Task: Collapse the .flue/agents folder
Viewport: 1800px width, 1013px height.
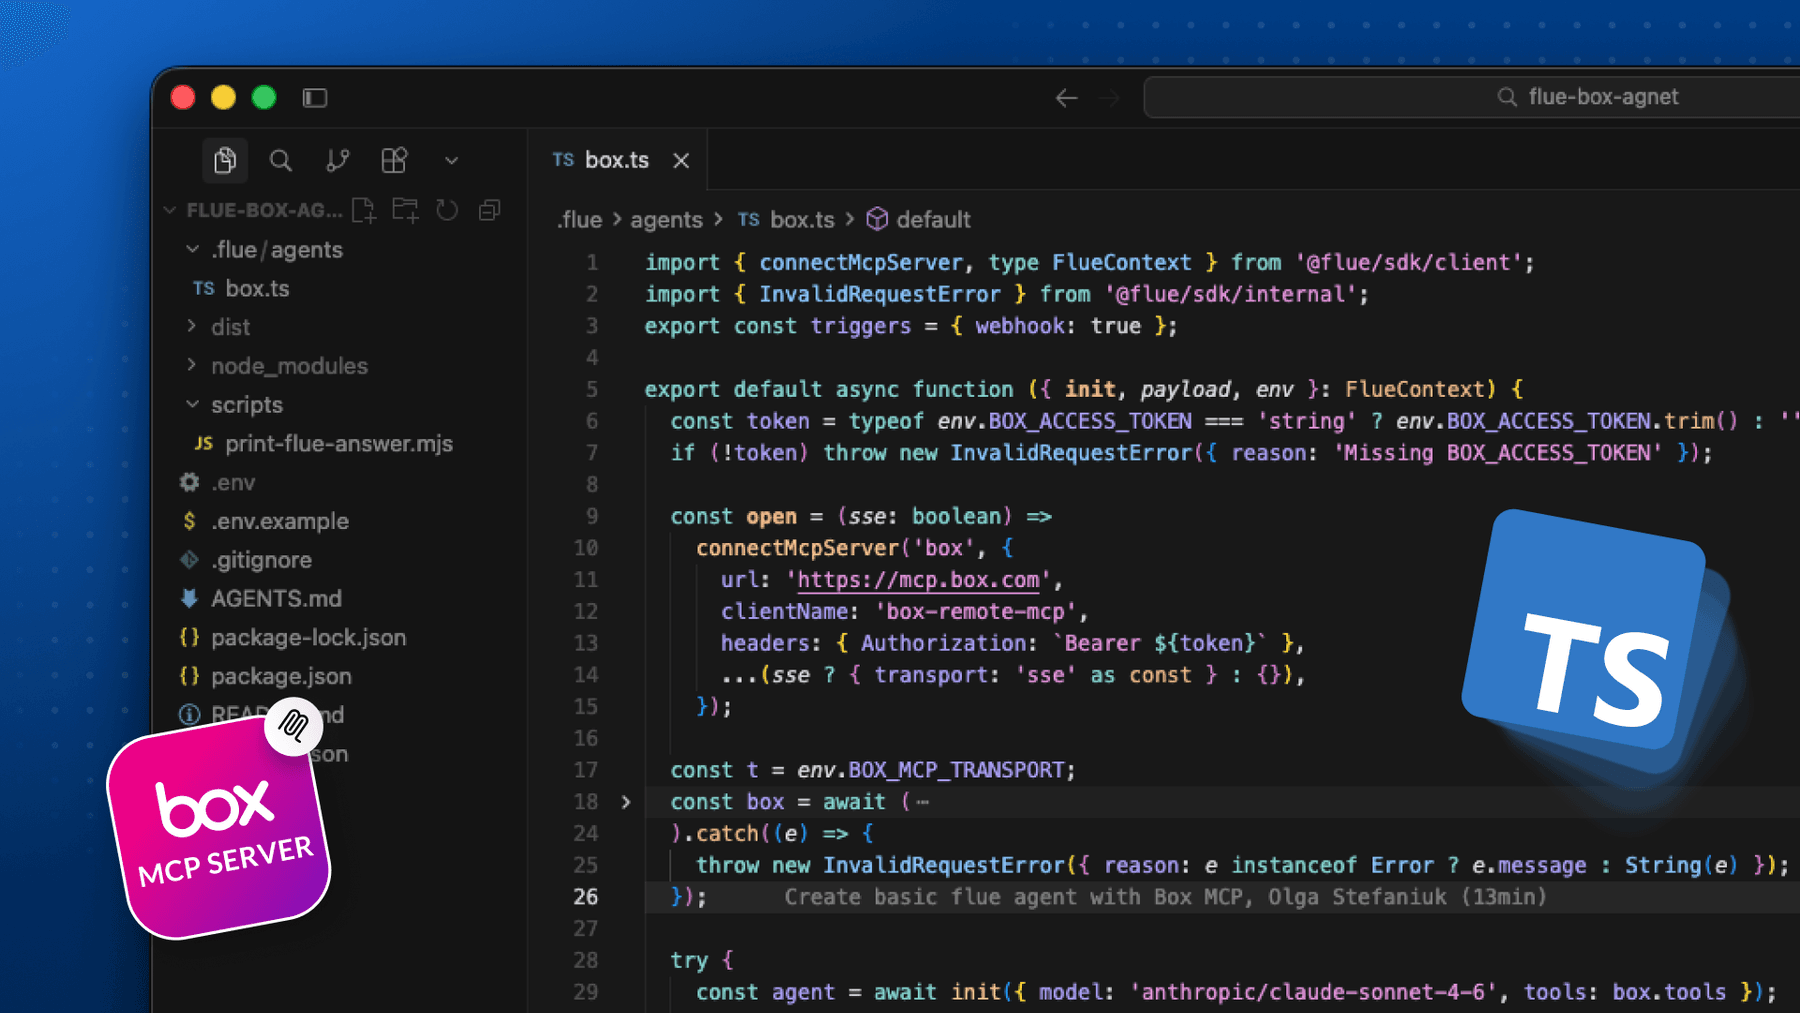Action: pos(192,249)
